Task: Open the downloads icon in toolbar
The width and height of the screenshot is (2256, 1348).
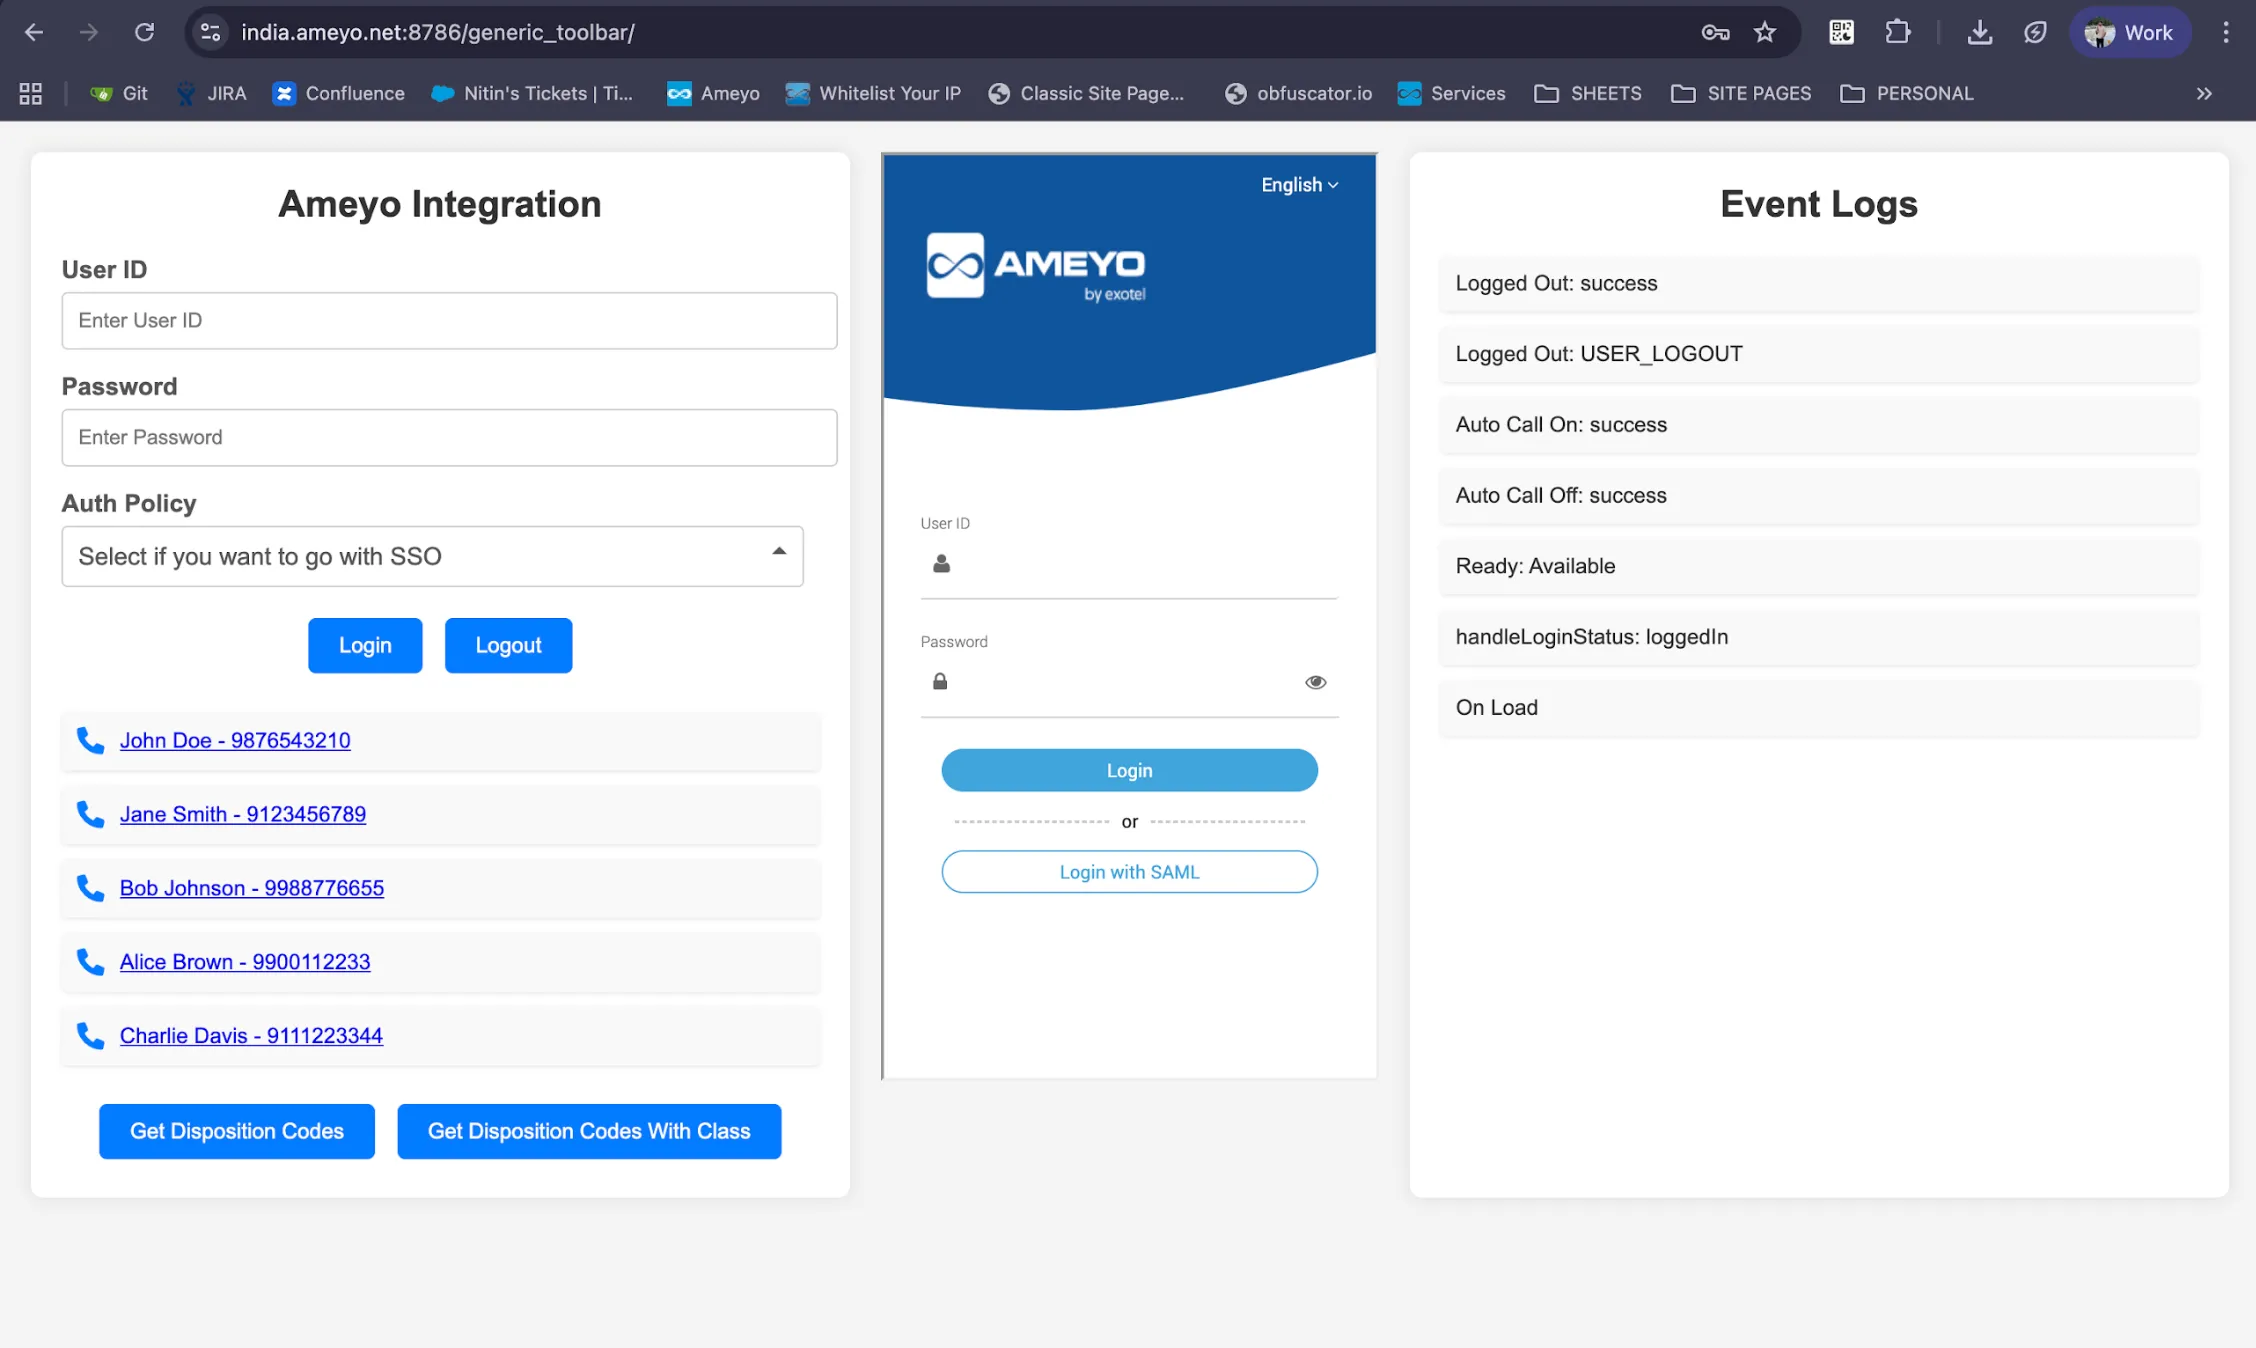Action: [x=1979, y=32]
